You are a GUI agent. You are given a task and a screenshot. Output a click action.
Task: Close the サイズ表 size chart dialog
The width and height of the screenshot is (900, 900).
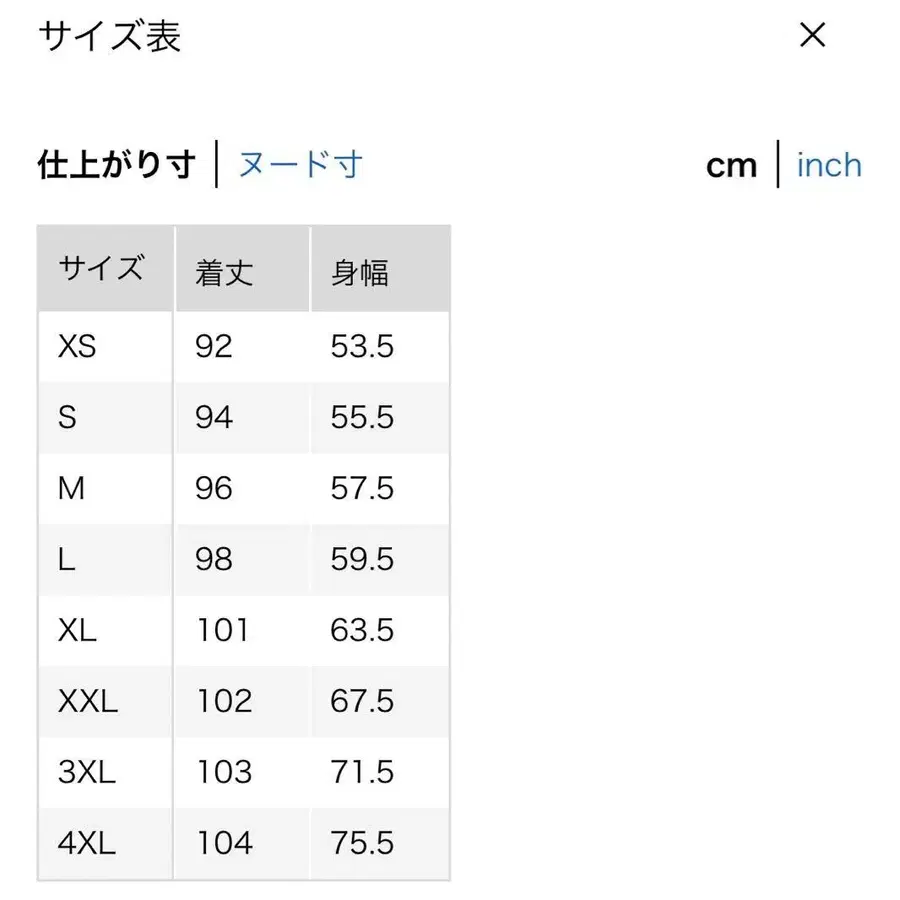(813, 36)
